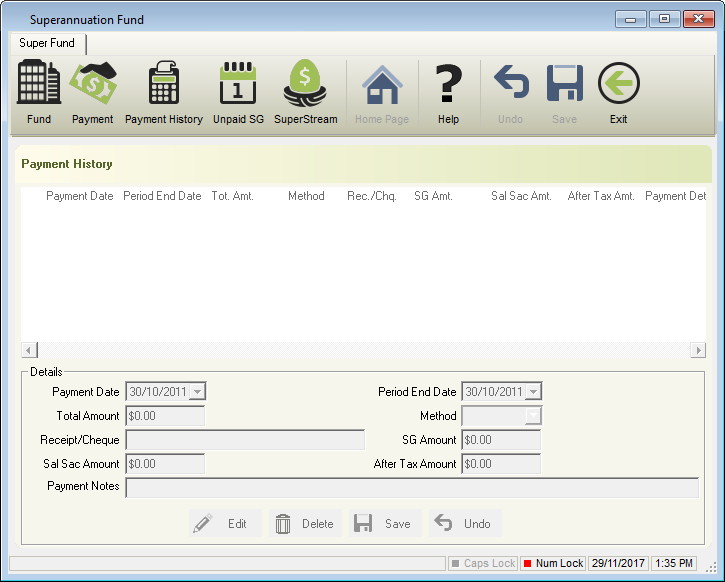Viewport: 725px width, 582px height.
Task: Switch to the Super Fund tab
Action: [47, 43]
